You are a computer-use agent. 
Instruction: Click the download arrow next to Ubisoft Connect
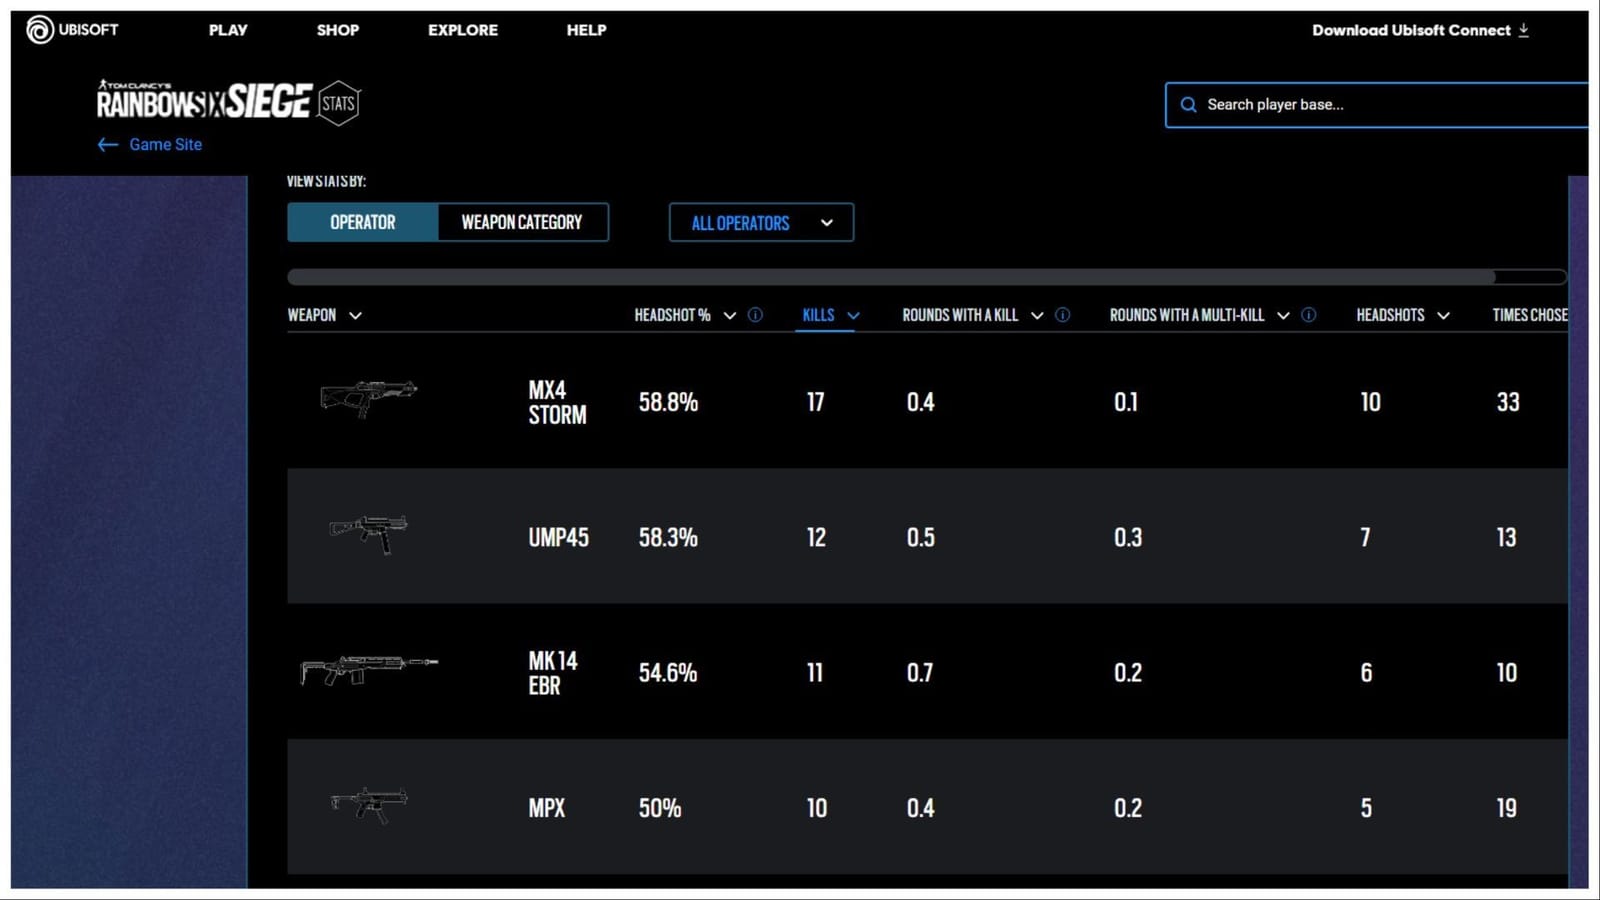(x=1523, y=30)
